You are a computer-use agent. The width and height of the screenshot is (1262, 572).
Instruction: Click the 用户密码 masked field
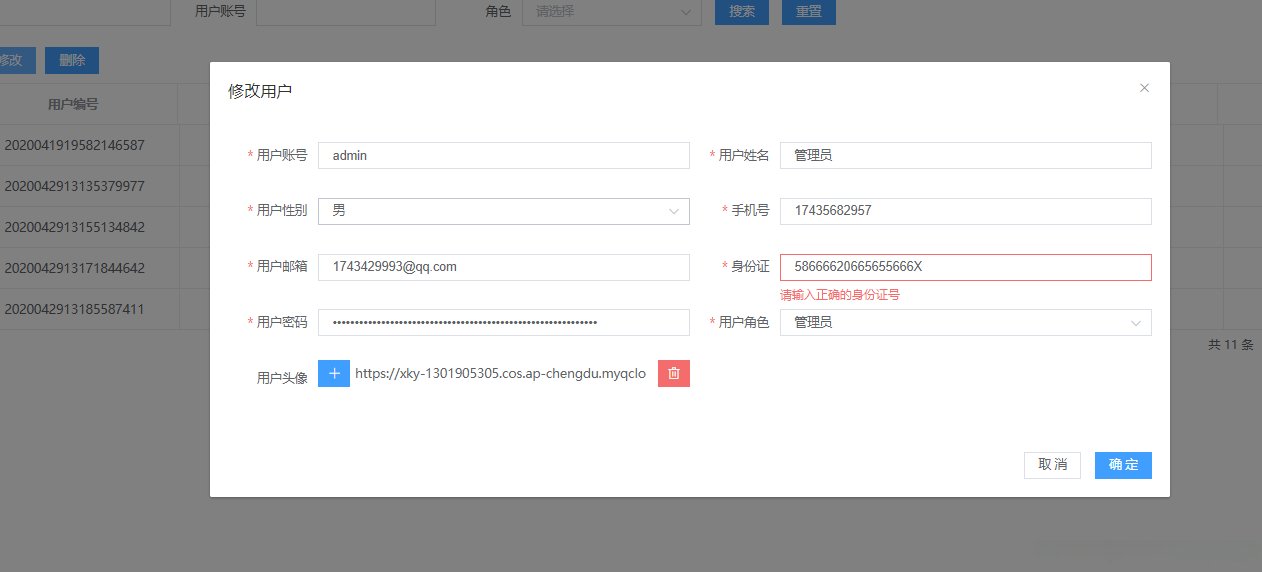point(504,322)
